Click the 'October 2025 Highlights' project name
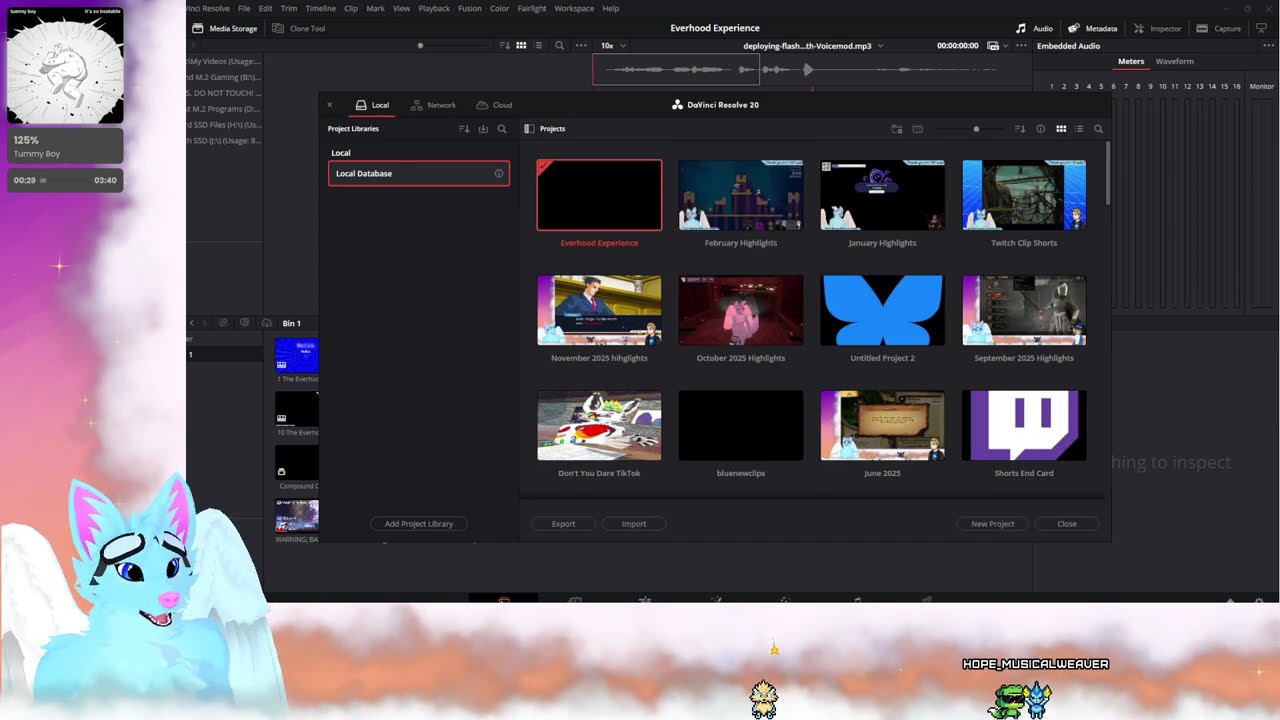This screenshot has height=720, width=1280. [741, 358]
